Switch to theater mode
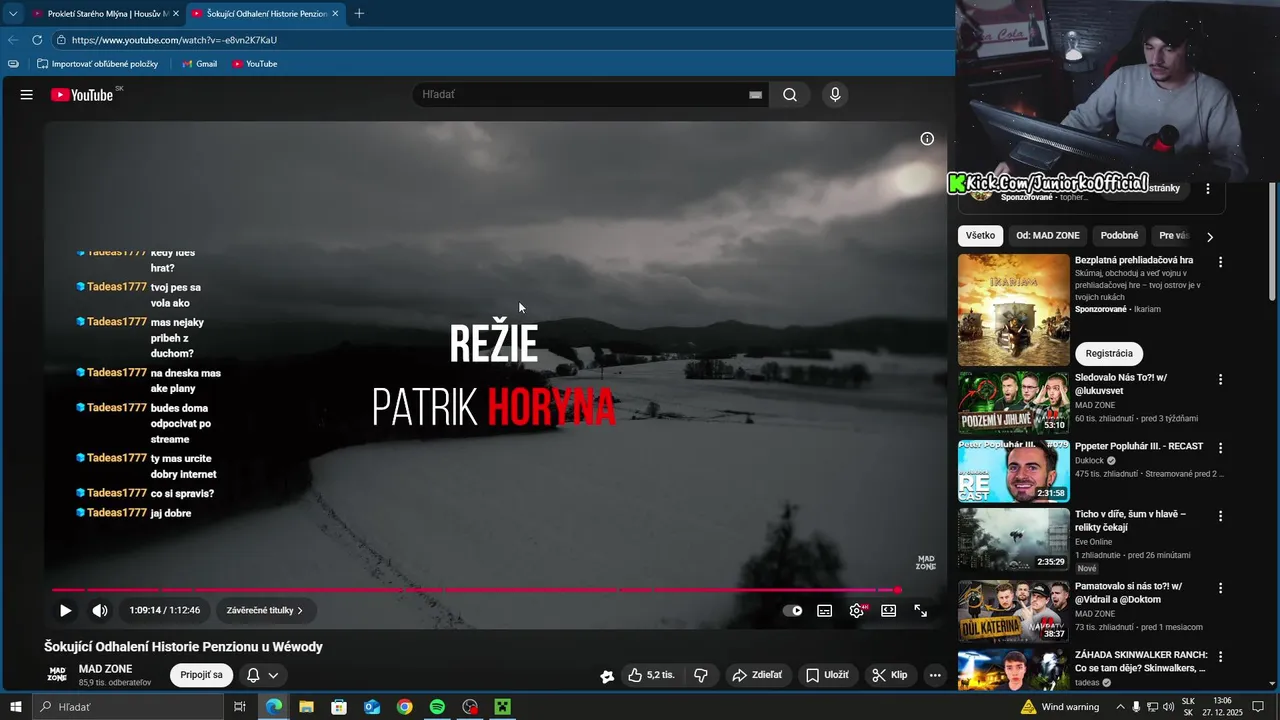Viewport: 1280px width, 720px height. pyautogui.click(x=888, y=610)
